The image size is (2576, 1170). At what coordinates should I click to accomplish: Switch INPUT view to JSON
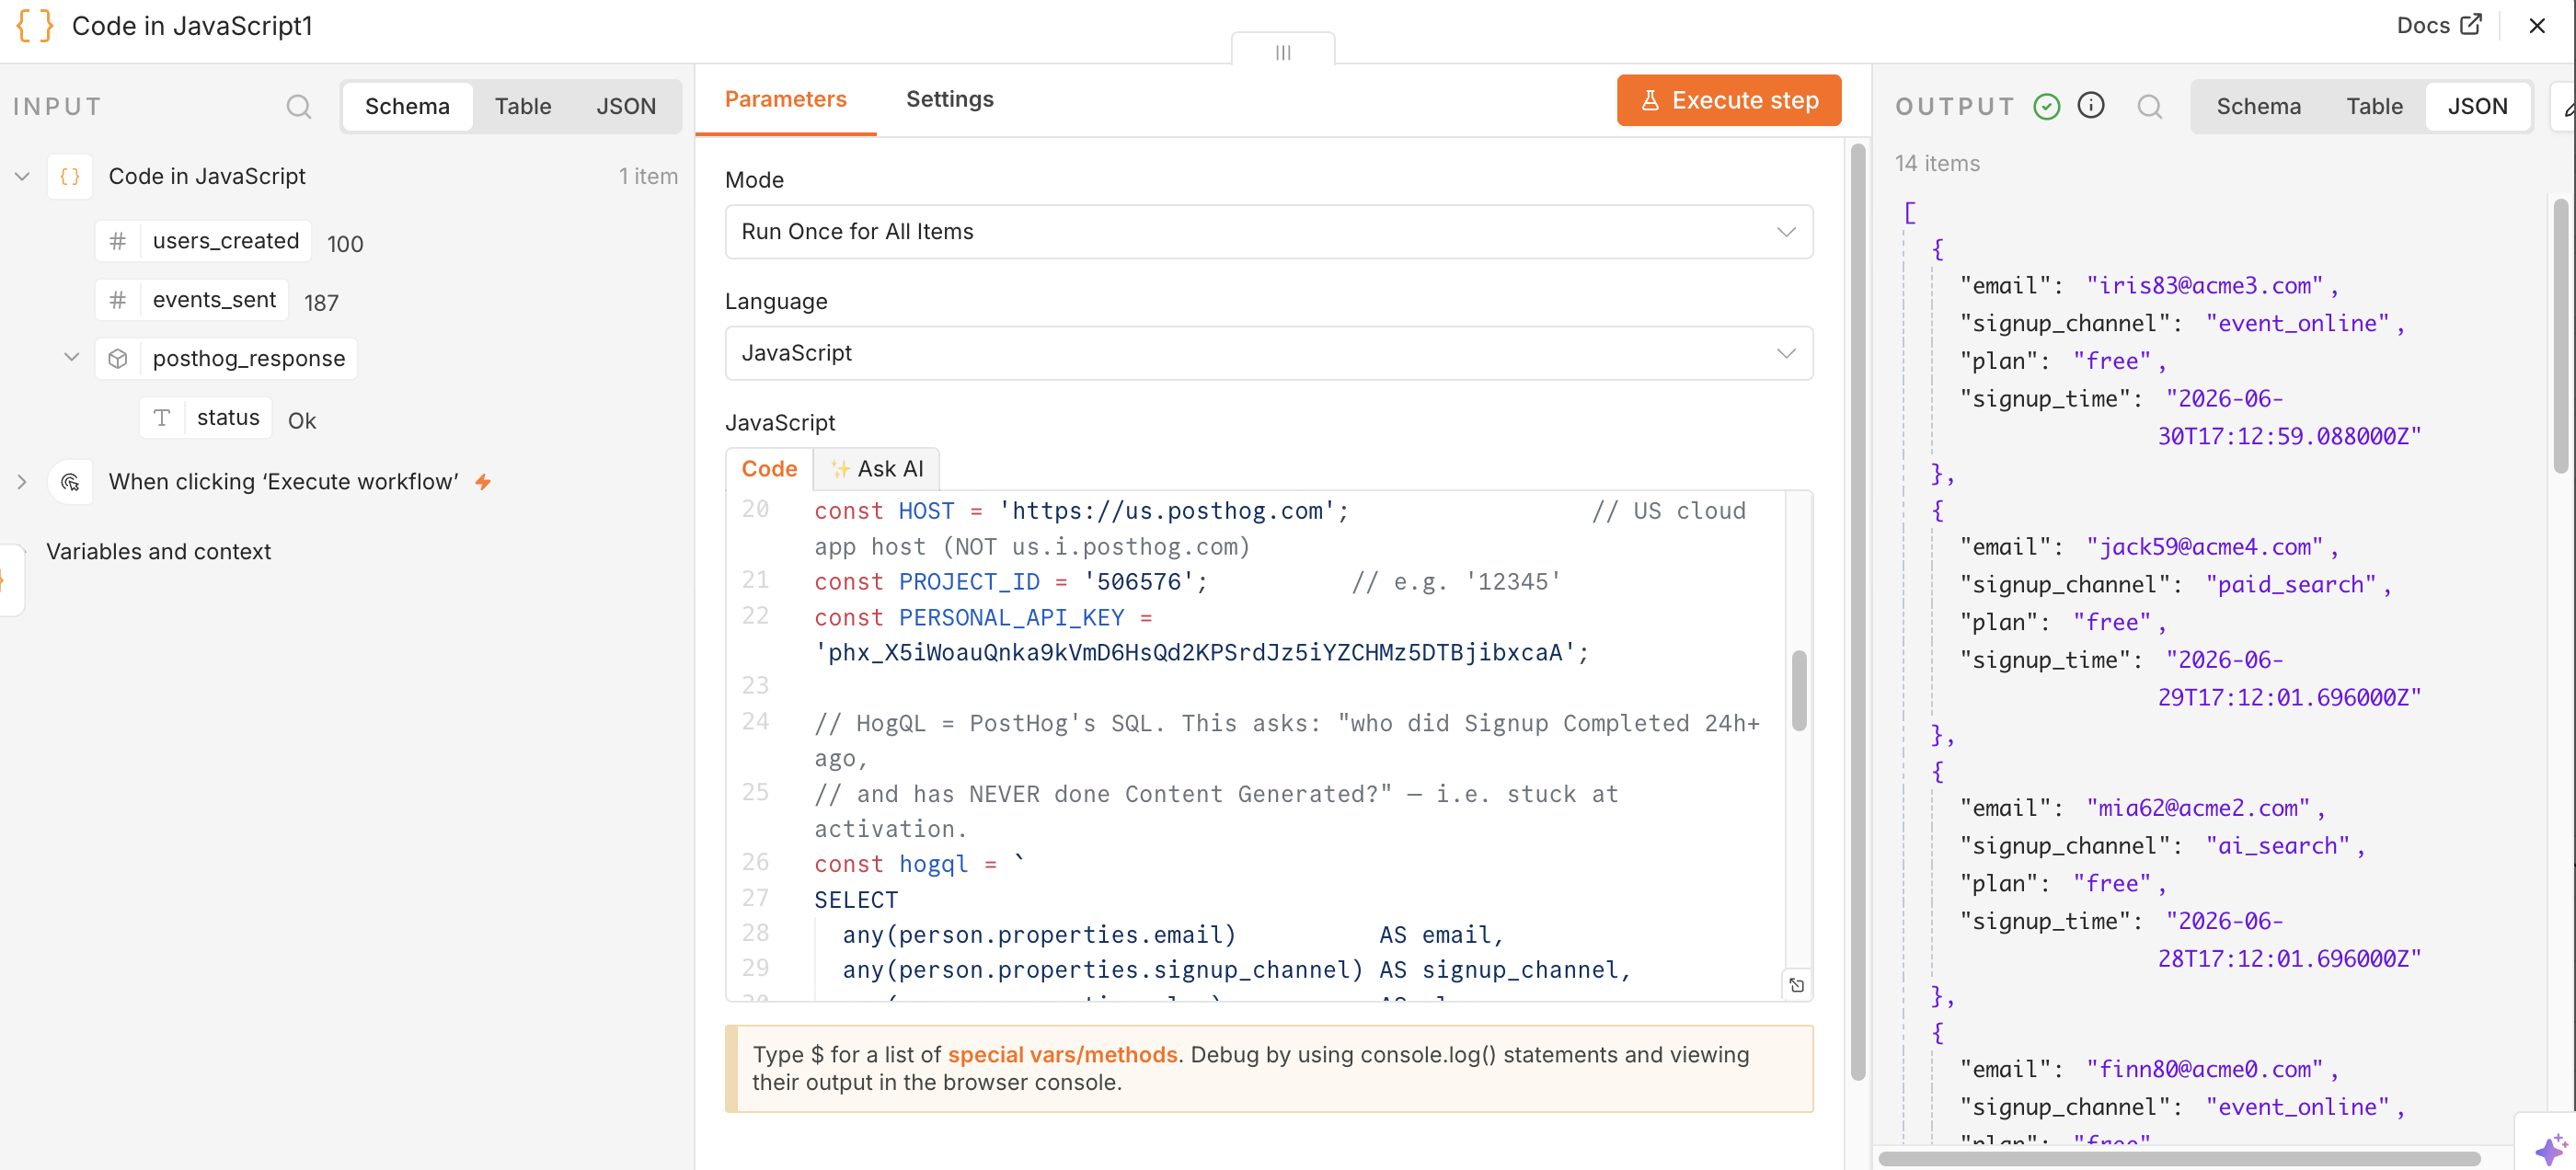(x=626, y=106)
